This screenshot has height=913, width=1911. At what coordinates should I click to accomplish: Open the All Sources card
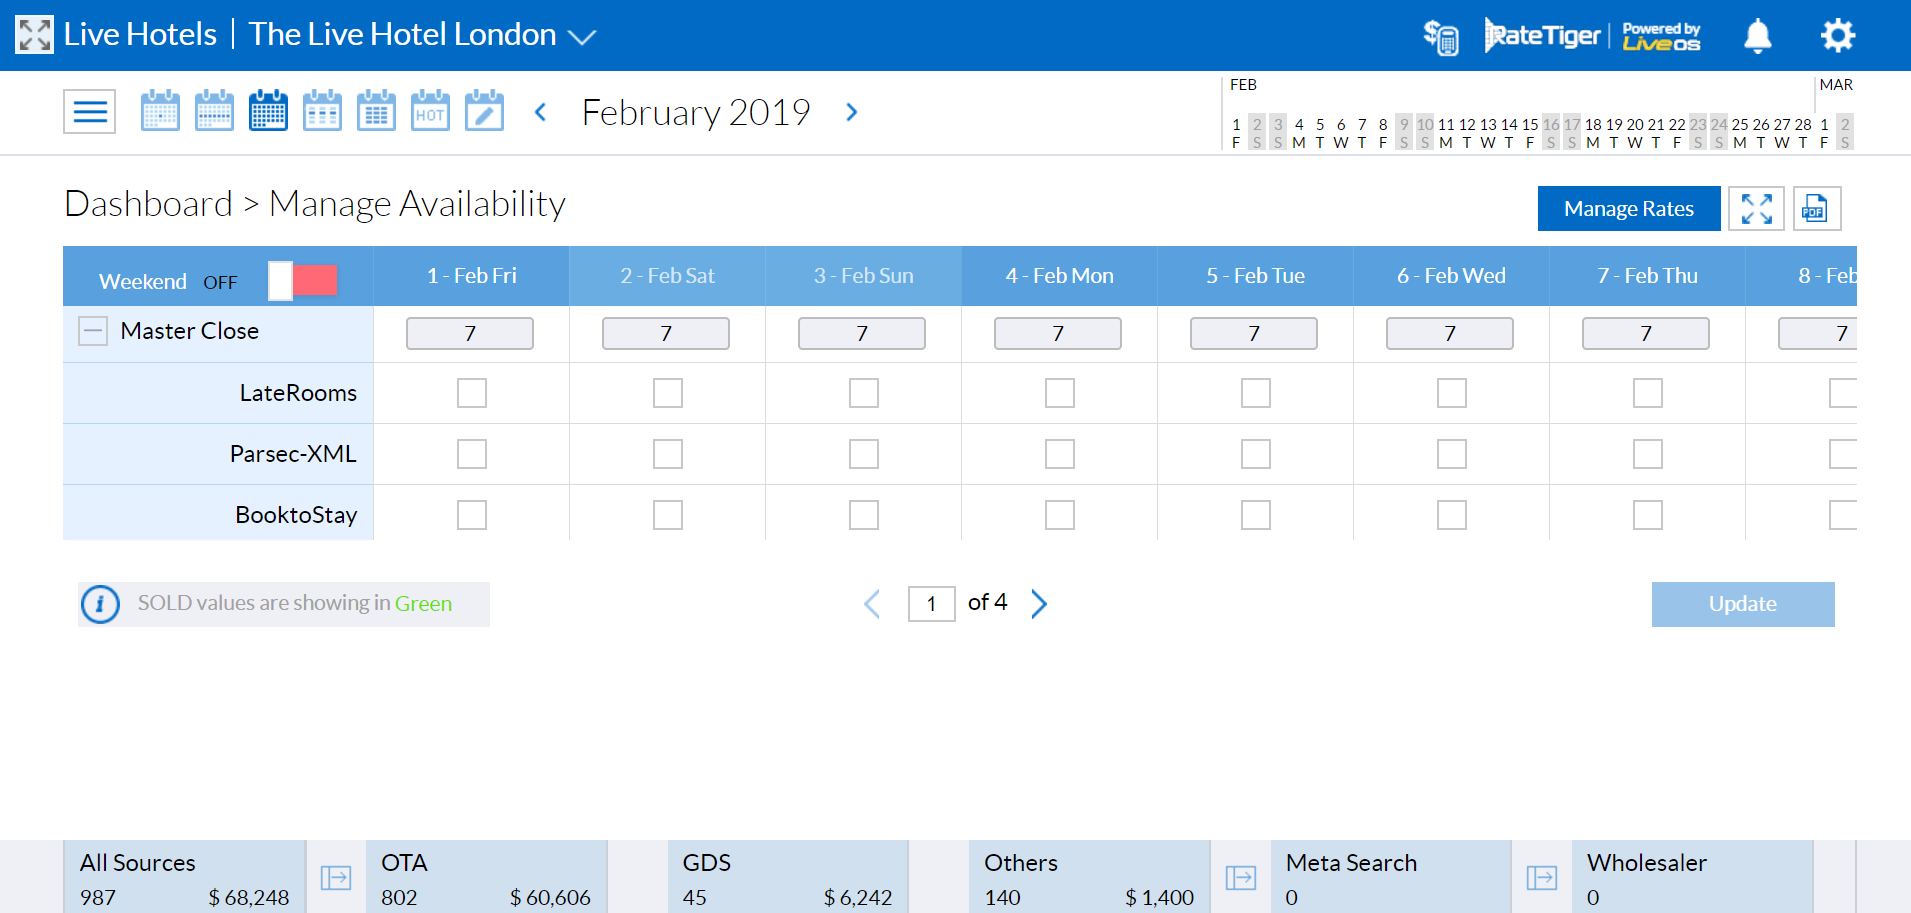pyautogui.click(x=185, y=877)
